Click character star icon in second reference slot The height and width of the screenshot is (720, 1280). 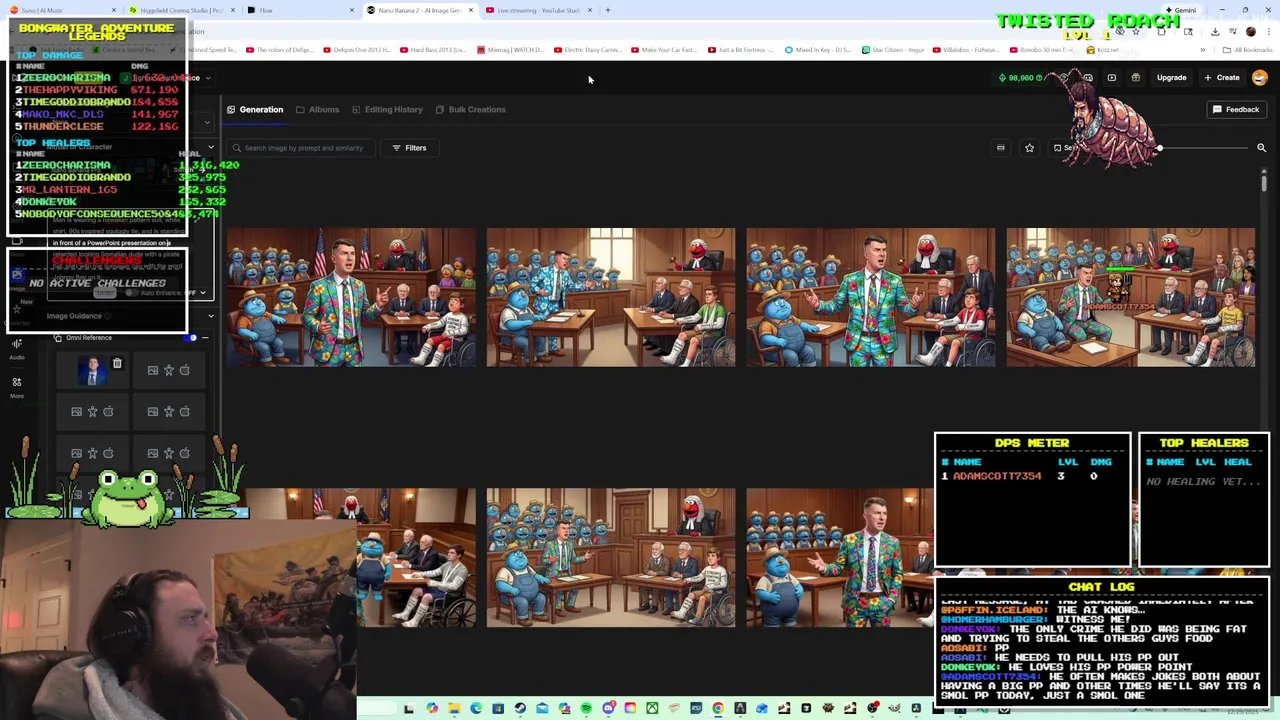coord(169,370)
